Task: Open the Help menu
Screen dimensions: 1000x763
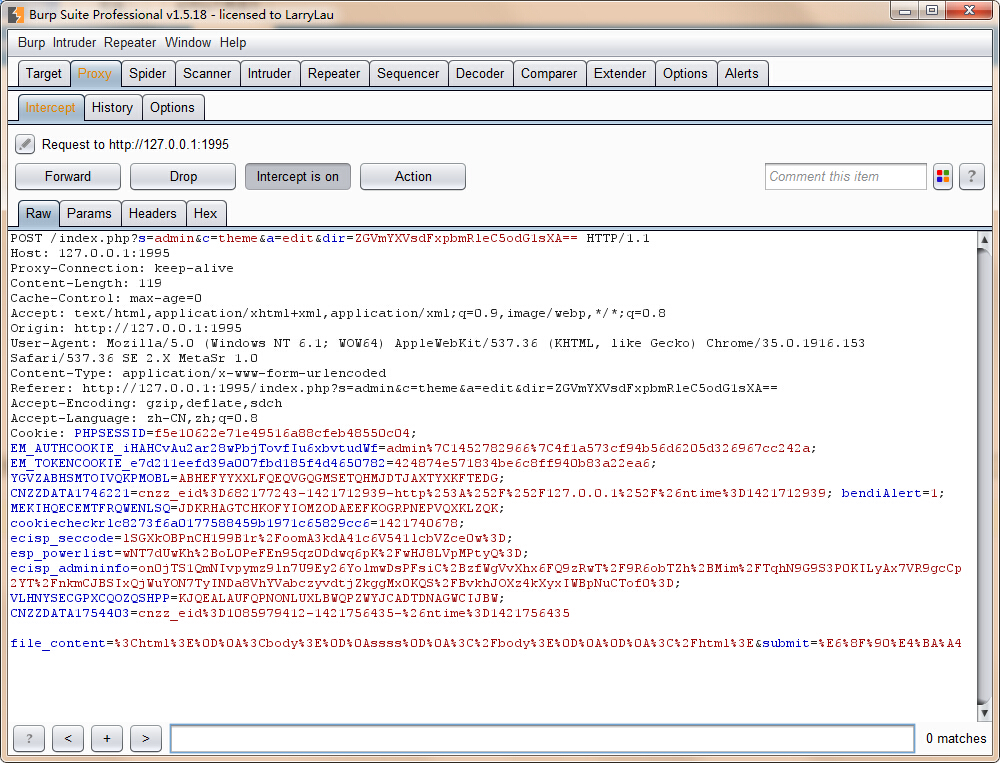Action: click(233, 43)
